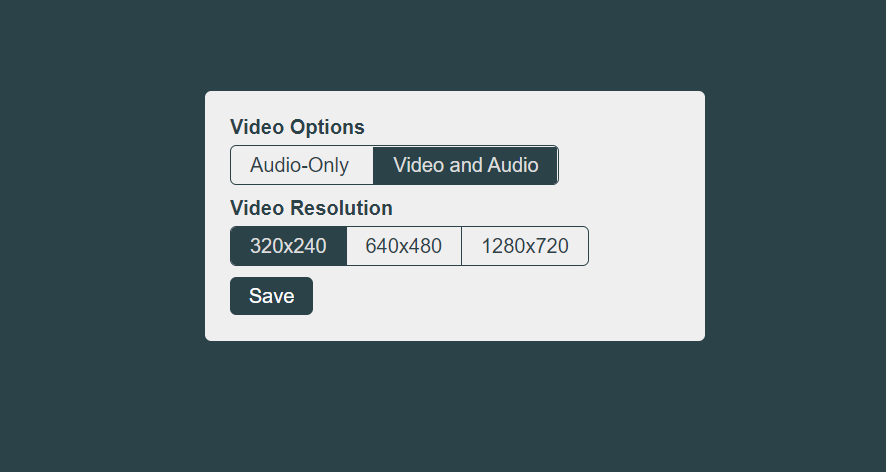Tap the middle resolution option 640x480
Image resolution: width=886 pixels, height=472 pixels.
[404, 246]
